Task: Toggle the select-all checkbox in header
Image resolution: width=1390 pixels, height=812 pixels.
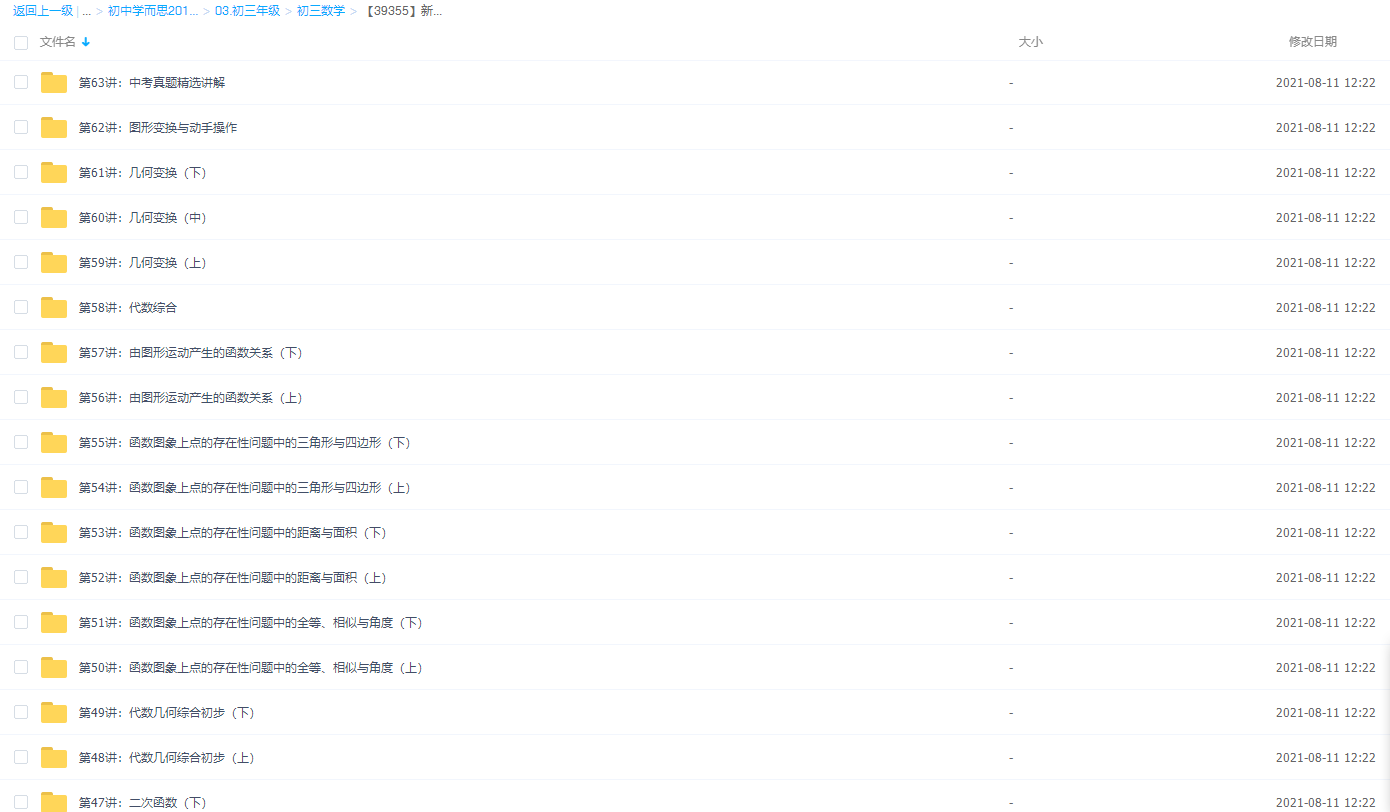Action: (x=21, y=42)
